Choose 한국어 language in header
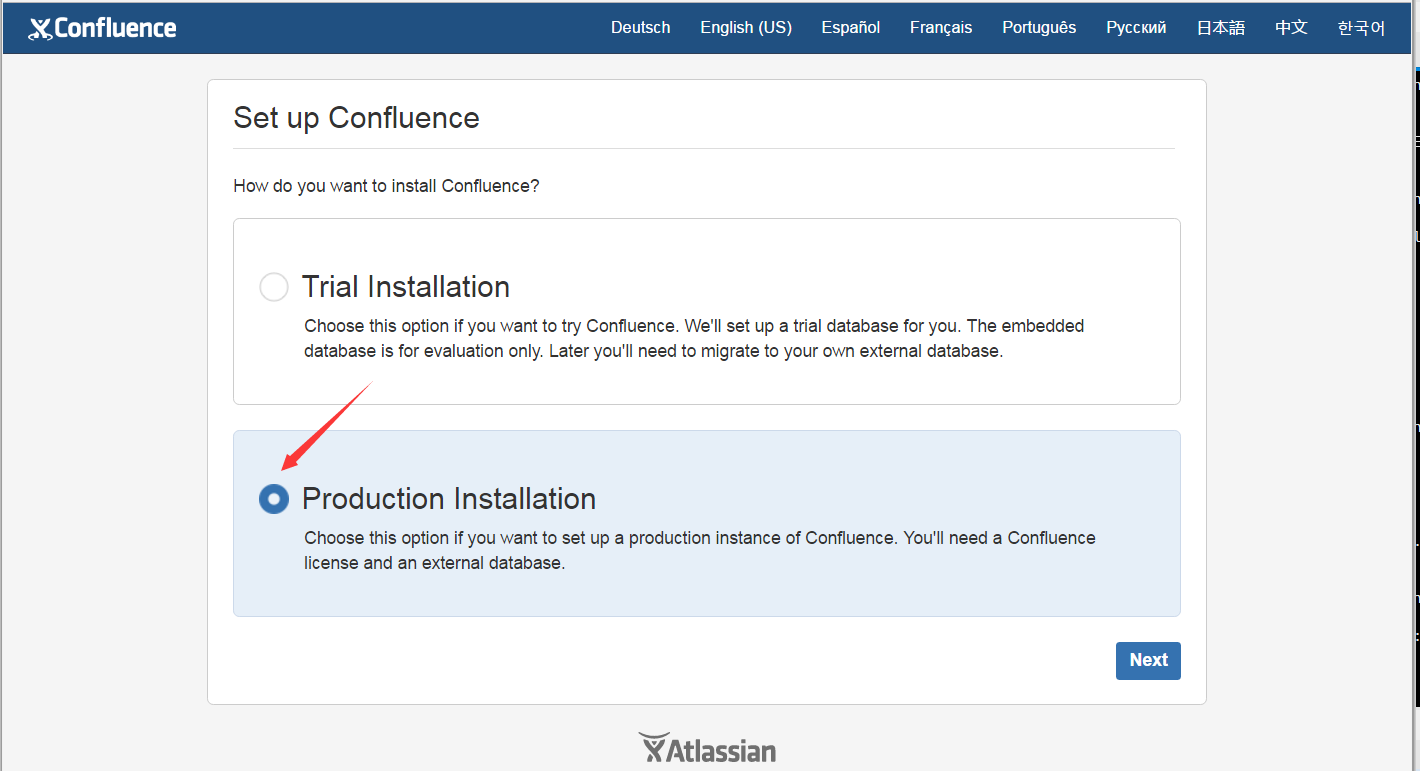Image resolution: width=1420 pixels, height=771 pixels. tap(1361, 28)
